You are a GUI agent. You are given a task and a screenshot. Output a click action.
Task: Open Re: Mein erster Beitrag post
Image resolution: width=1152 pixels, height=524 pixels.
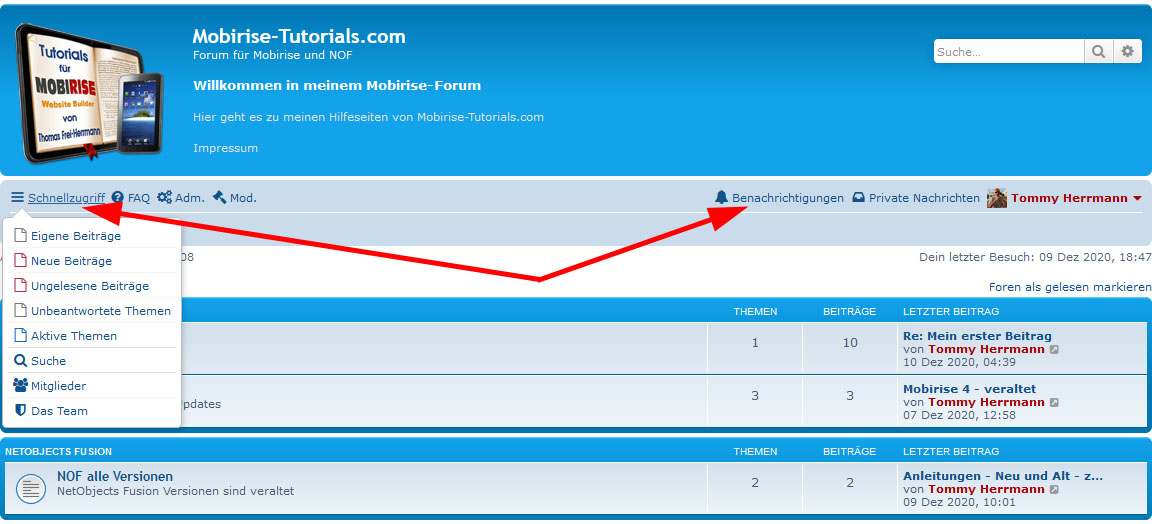tap(977, 336)
